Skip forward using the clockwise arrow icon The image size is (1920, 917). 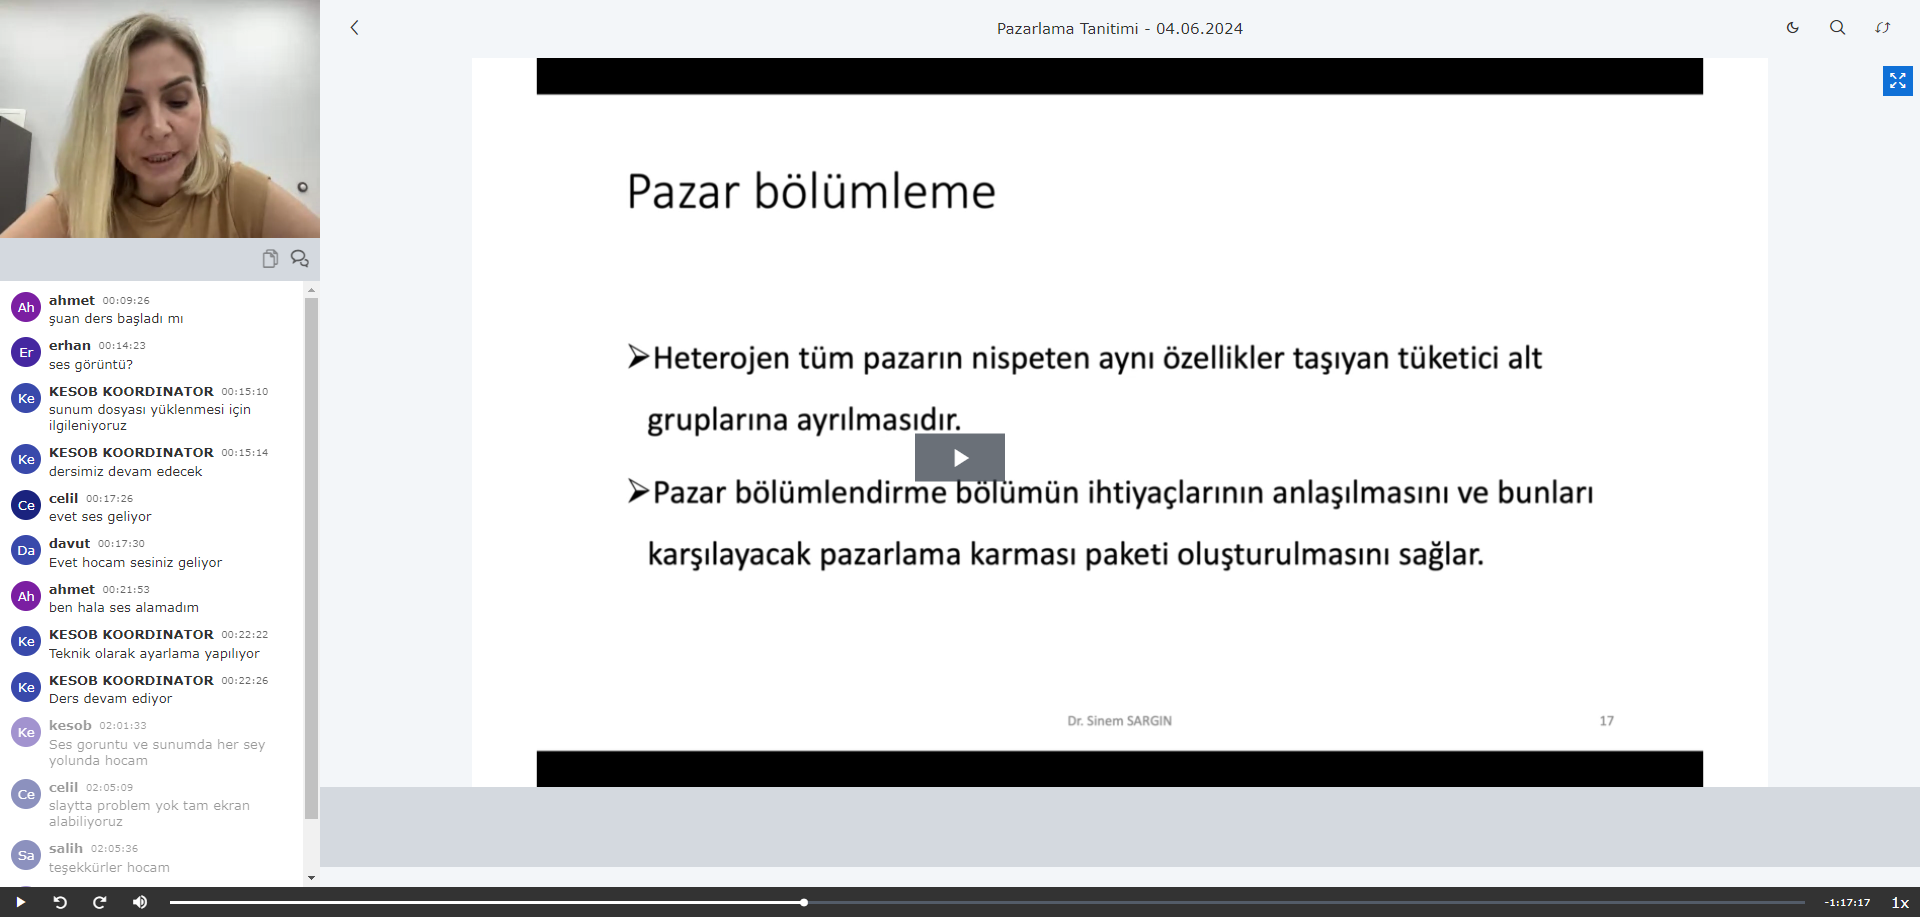point(100,902)
